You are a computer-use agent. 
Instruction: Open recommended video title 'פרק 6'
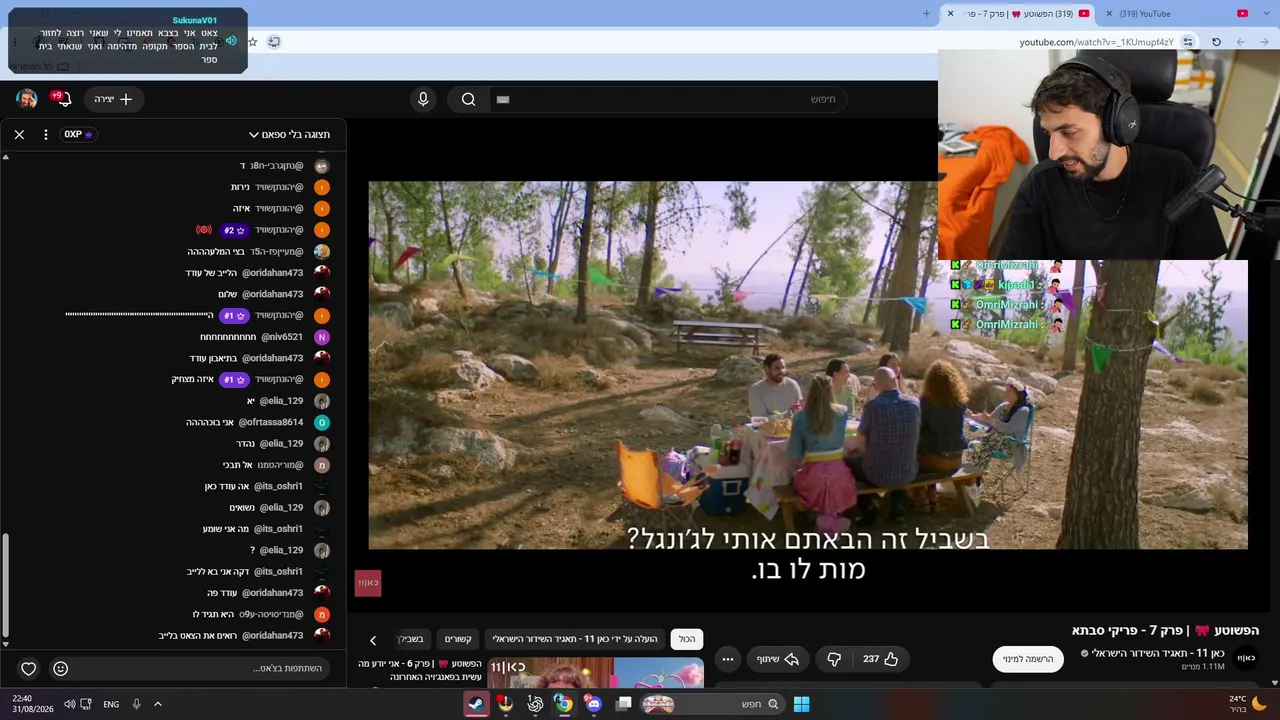coord(420,670)
